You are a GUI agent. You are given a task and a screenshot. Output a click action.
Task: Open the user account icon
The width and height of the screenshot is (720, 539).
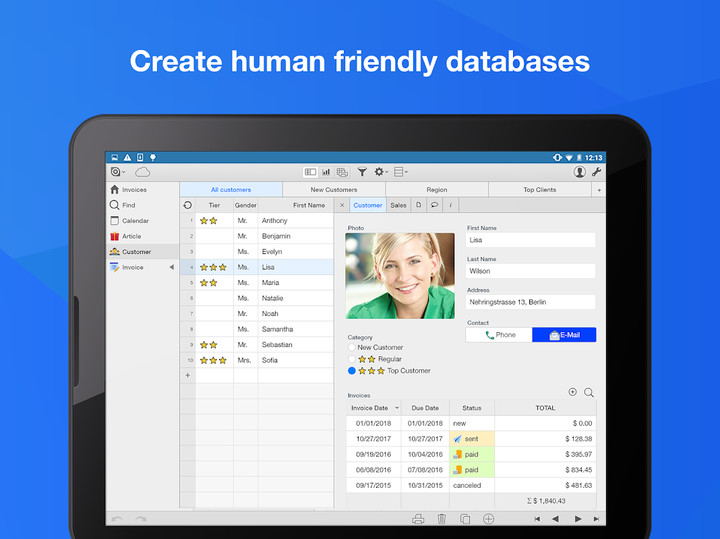(x=579, y=172)
